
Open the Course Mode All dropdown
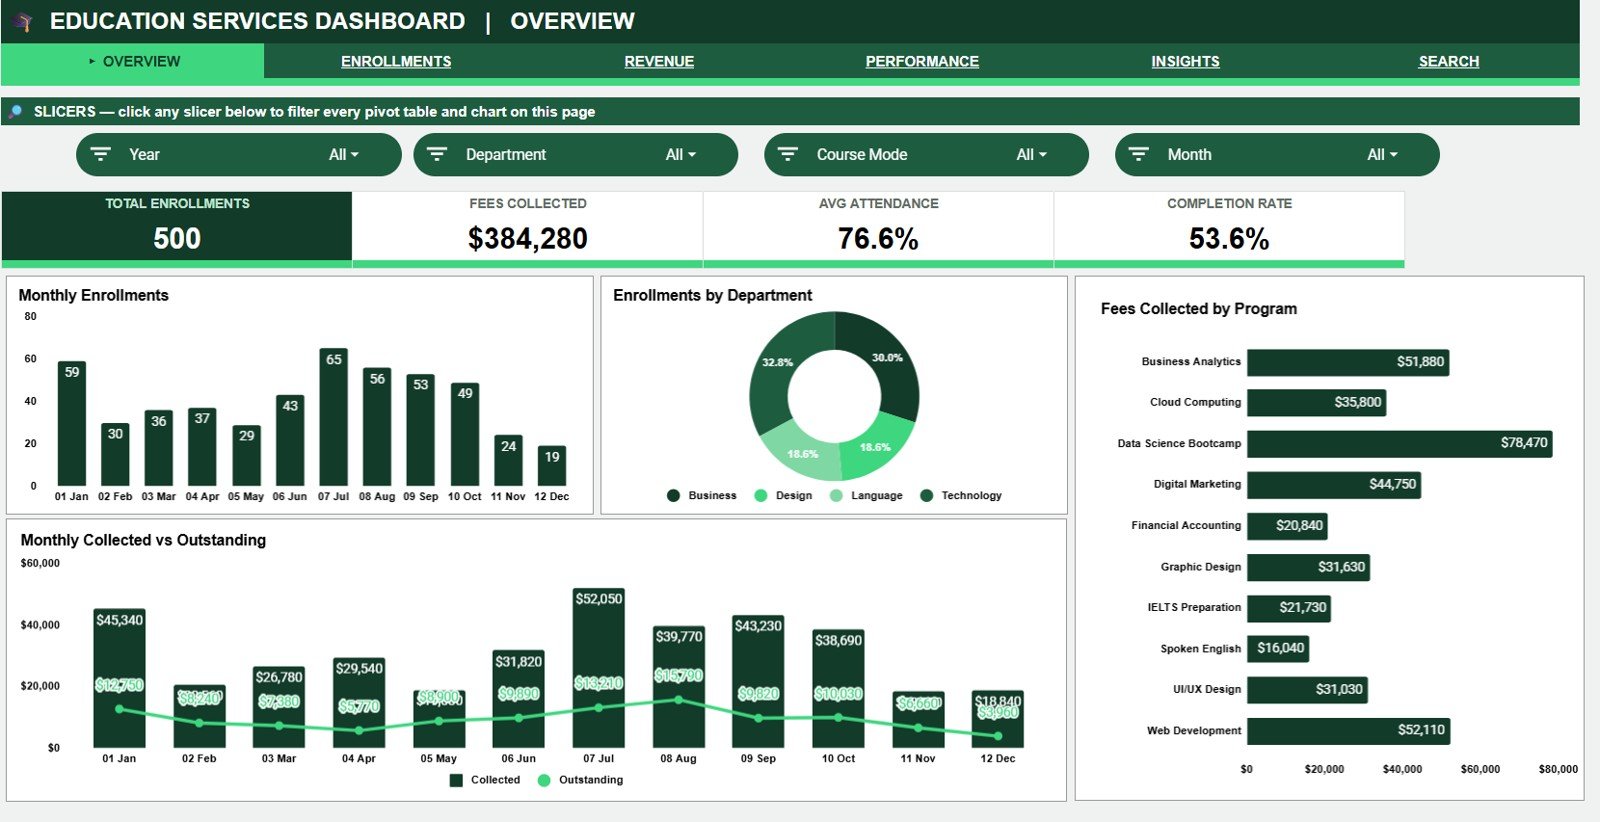pos(1031,154)
